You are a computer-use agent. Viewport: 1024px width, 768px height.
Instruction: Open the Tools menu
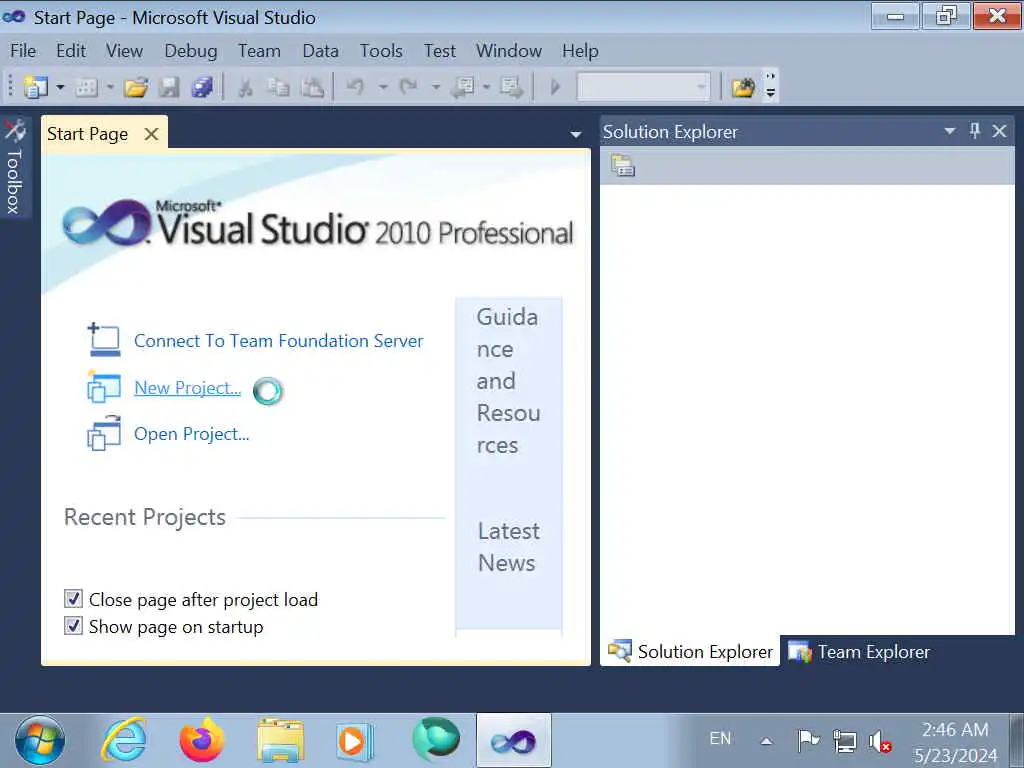coord(381,51)
